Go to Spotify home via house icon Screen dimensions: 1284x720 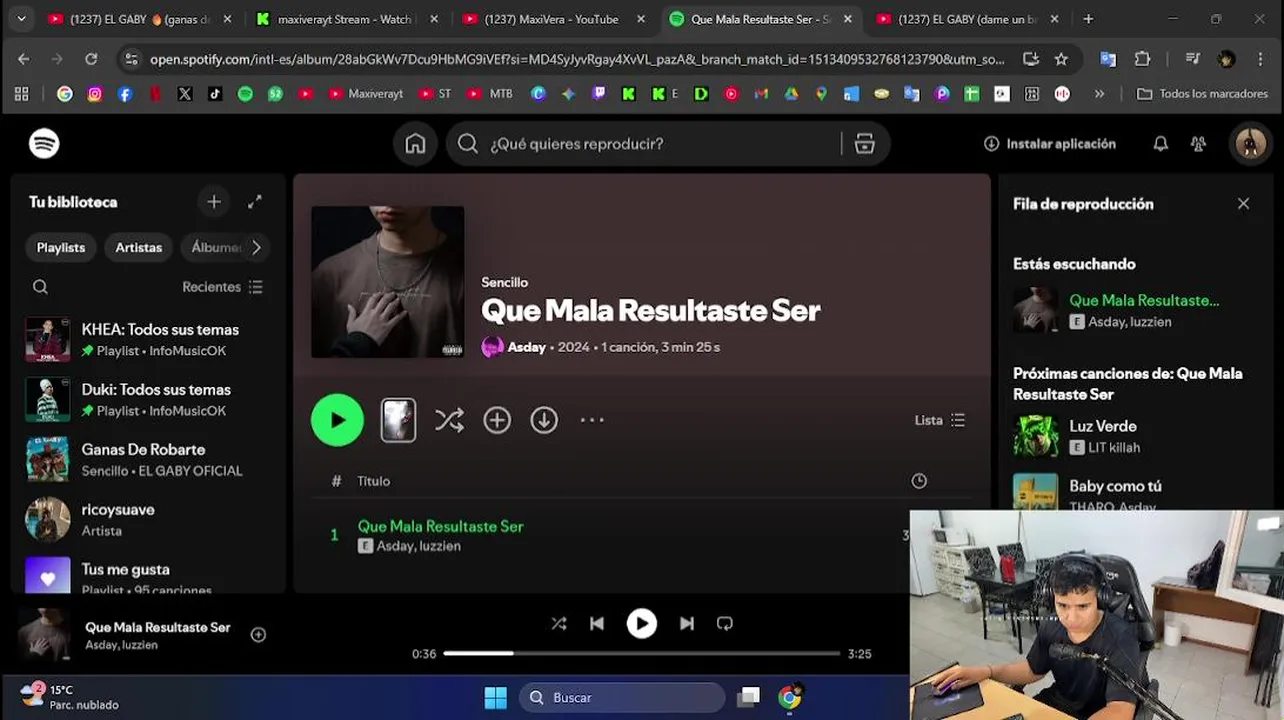(x=415, y=144)
